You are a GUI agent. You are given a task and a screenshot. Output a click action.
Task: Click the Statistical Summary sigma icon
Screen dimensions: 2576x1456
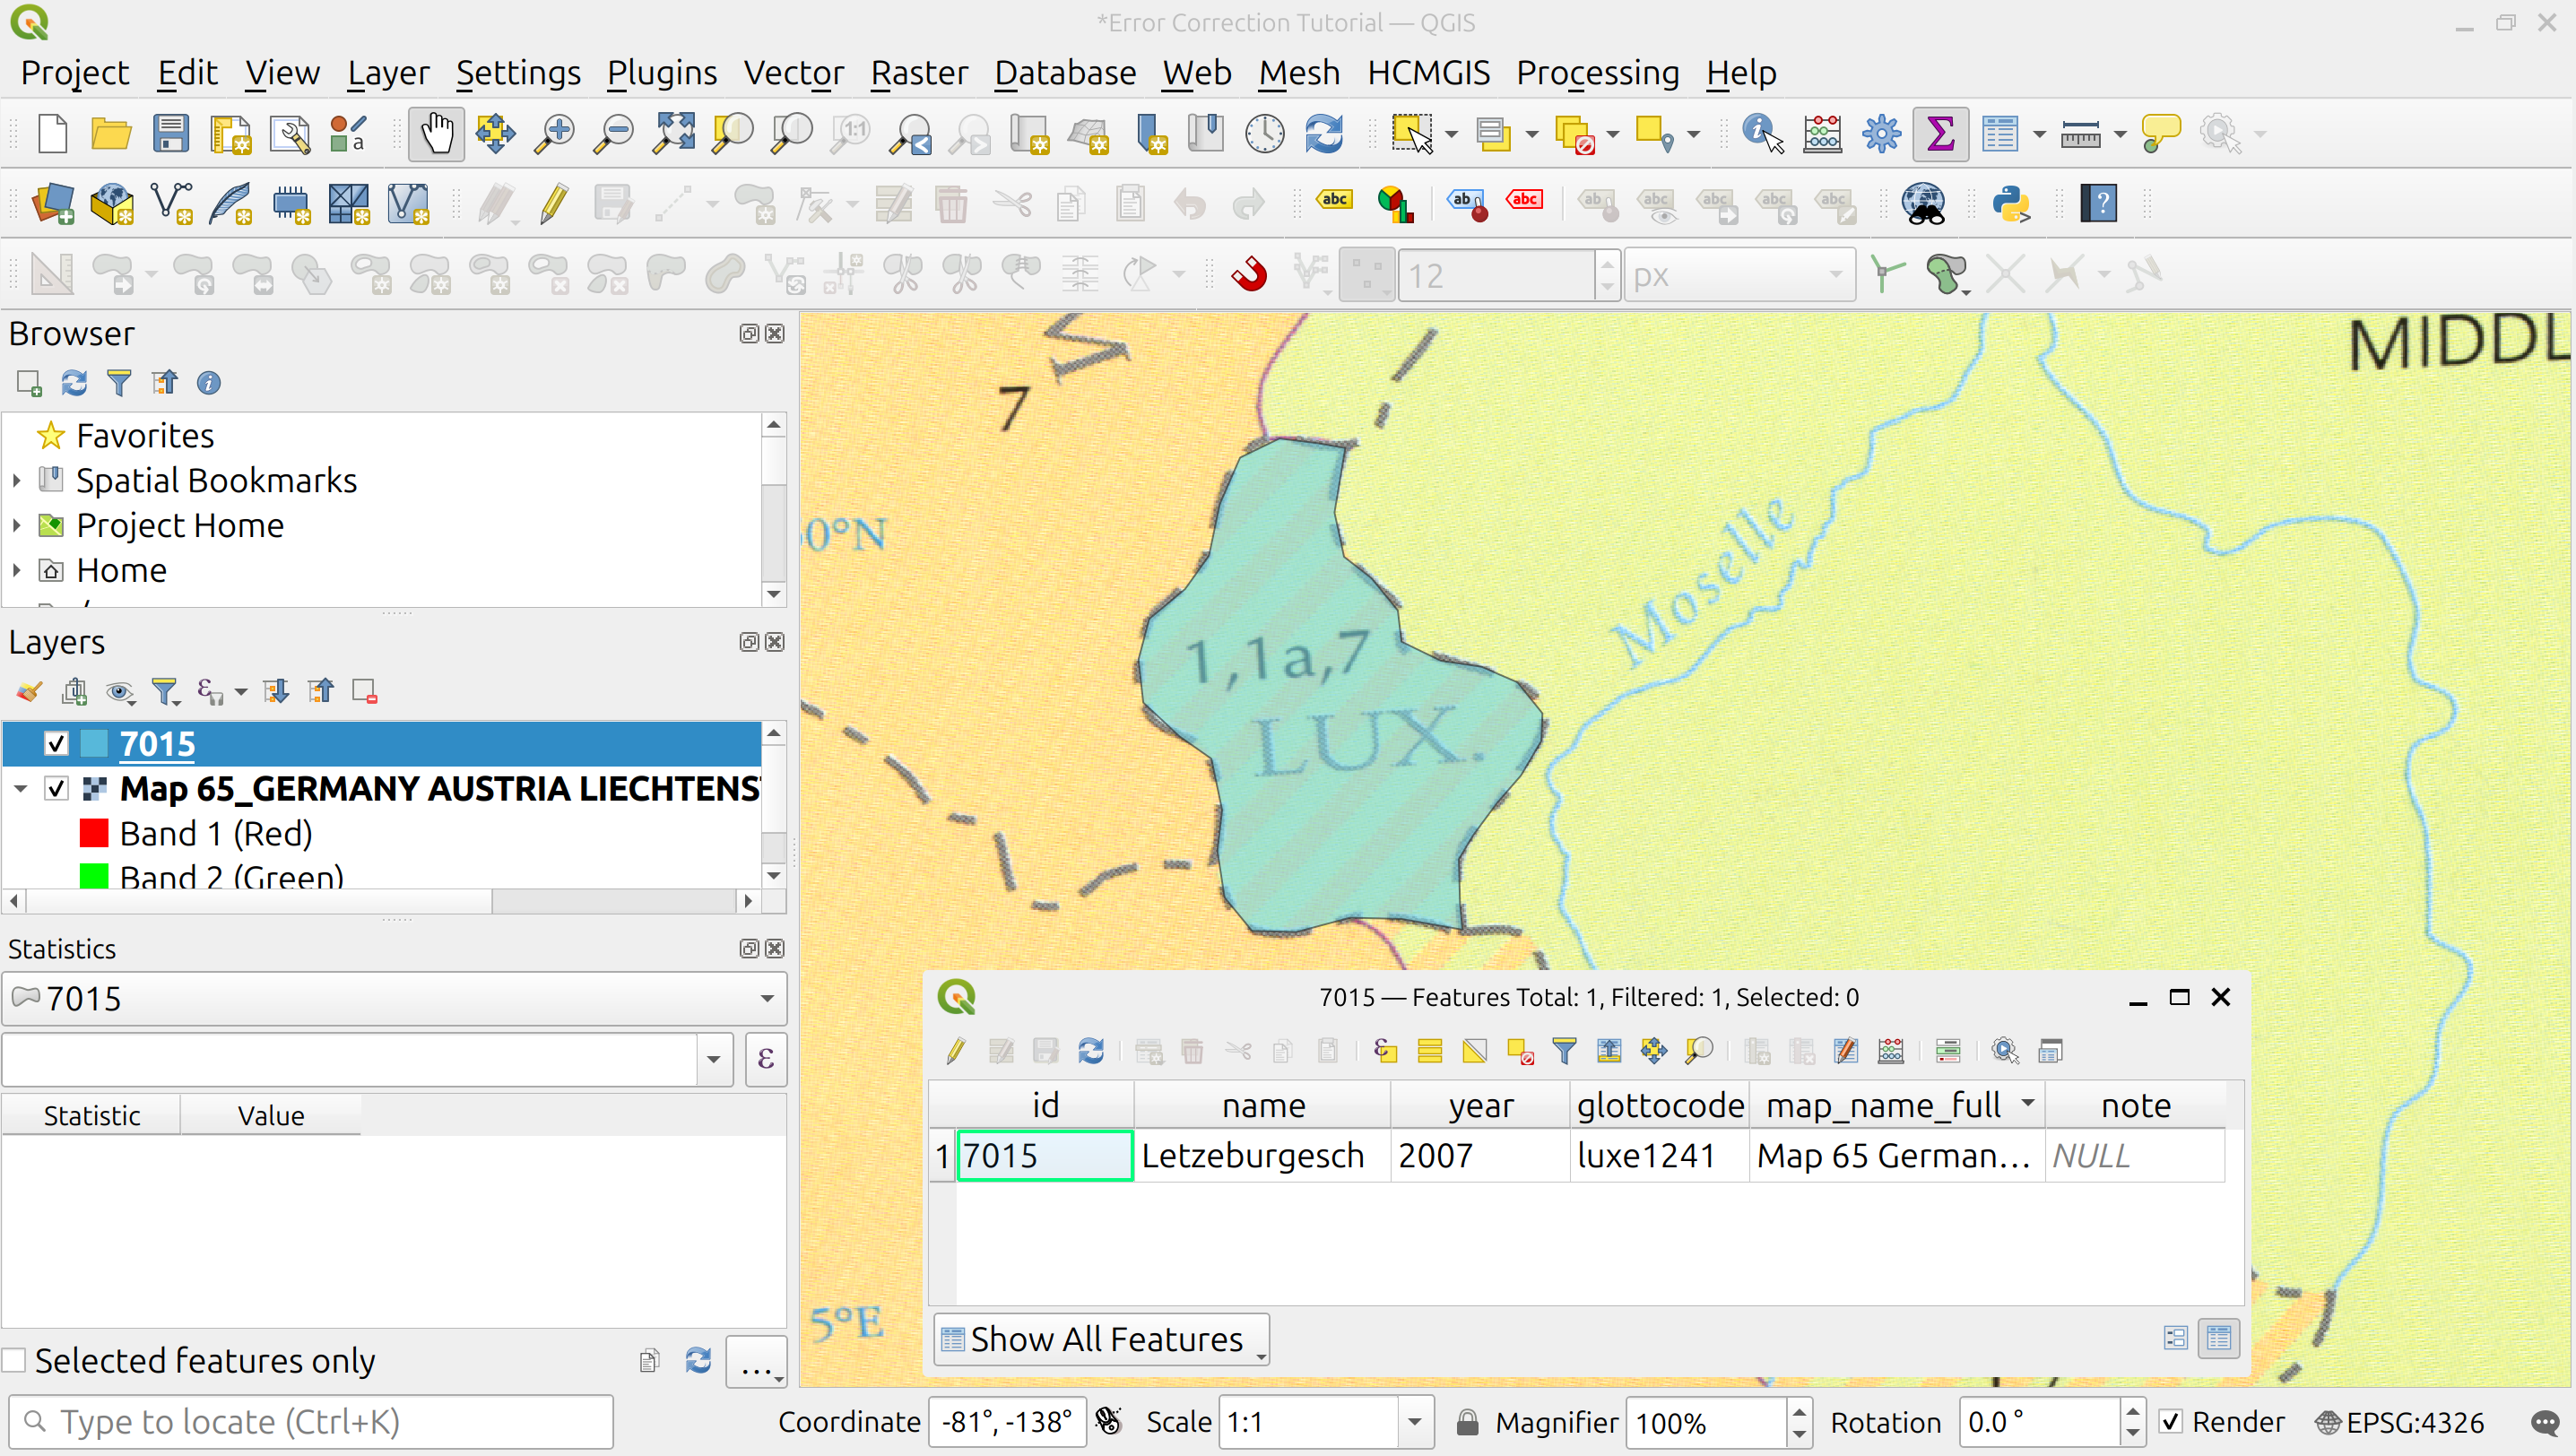click(1940, 134)
